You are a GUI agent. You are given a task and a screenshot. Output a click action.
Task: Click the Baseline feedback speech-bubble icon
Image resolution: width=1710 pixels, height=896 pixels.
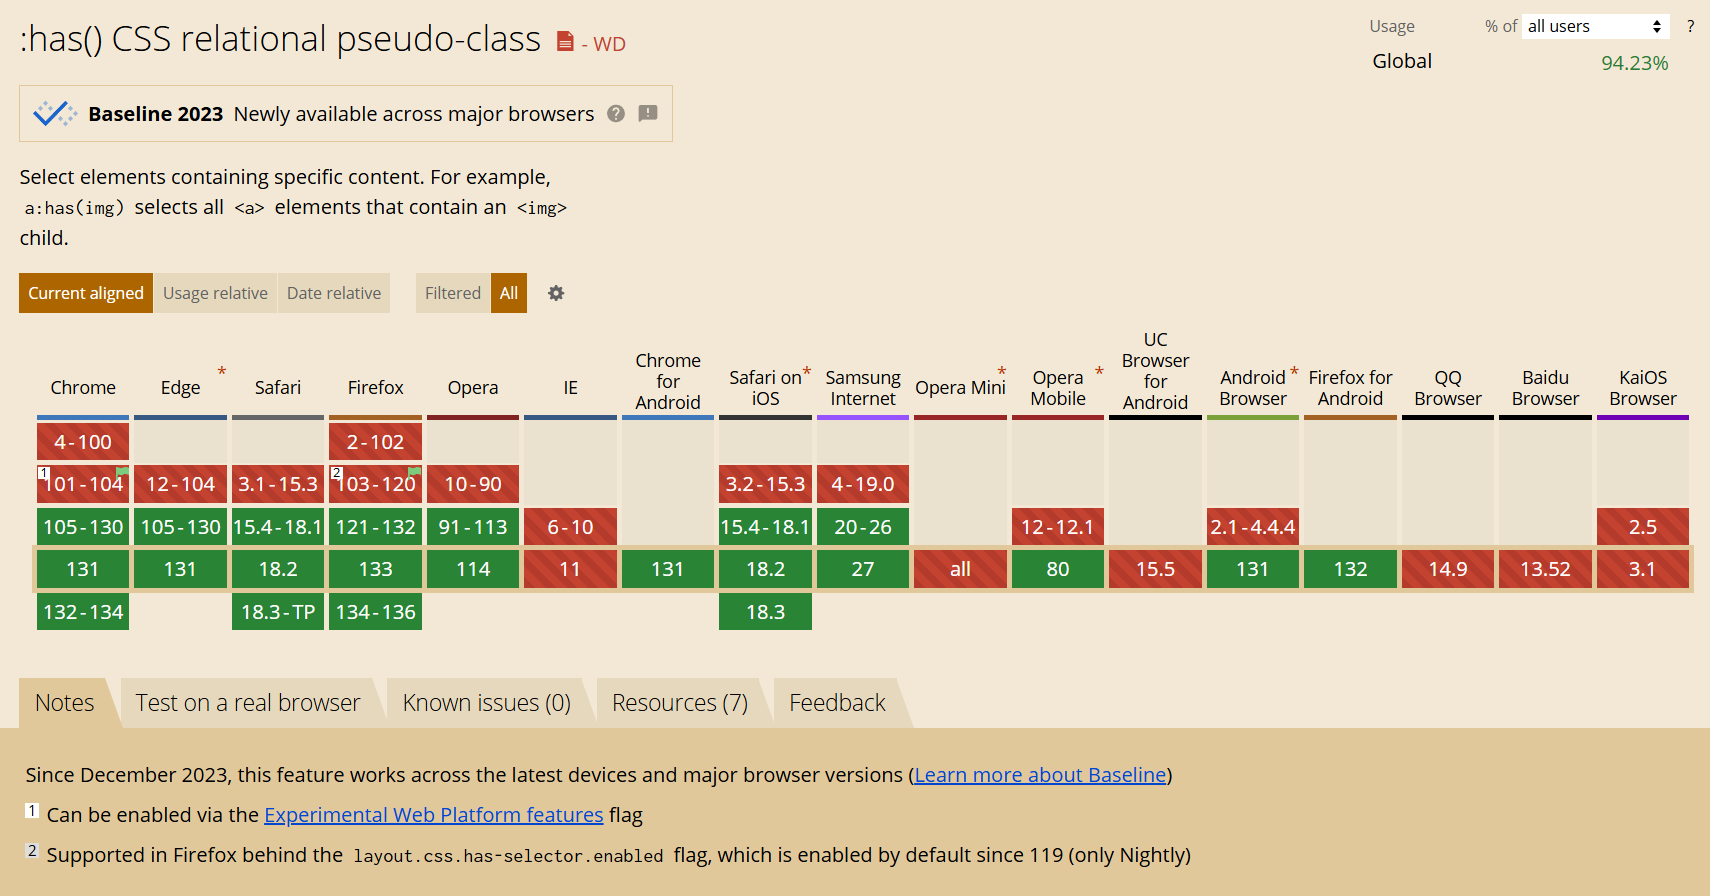(x=648, y=114)
